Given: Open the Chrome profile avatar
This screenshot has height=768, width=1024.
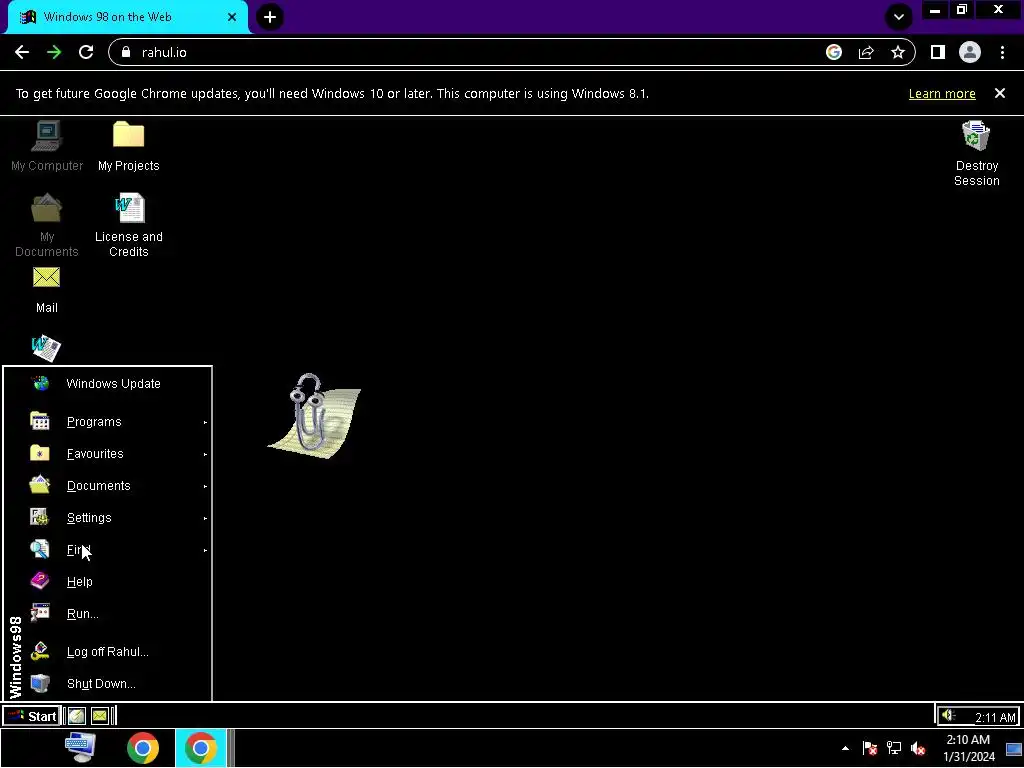Looking at the screenshot, I should 970,52.
